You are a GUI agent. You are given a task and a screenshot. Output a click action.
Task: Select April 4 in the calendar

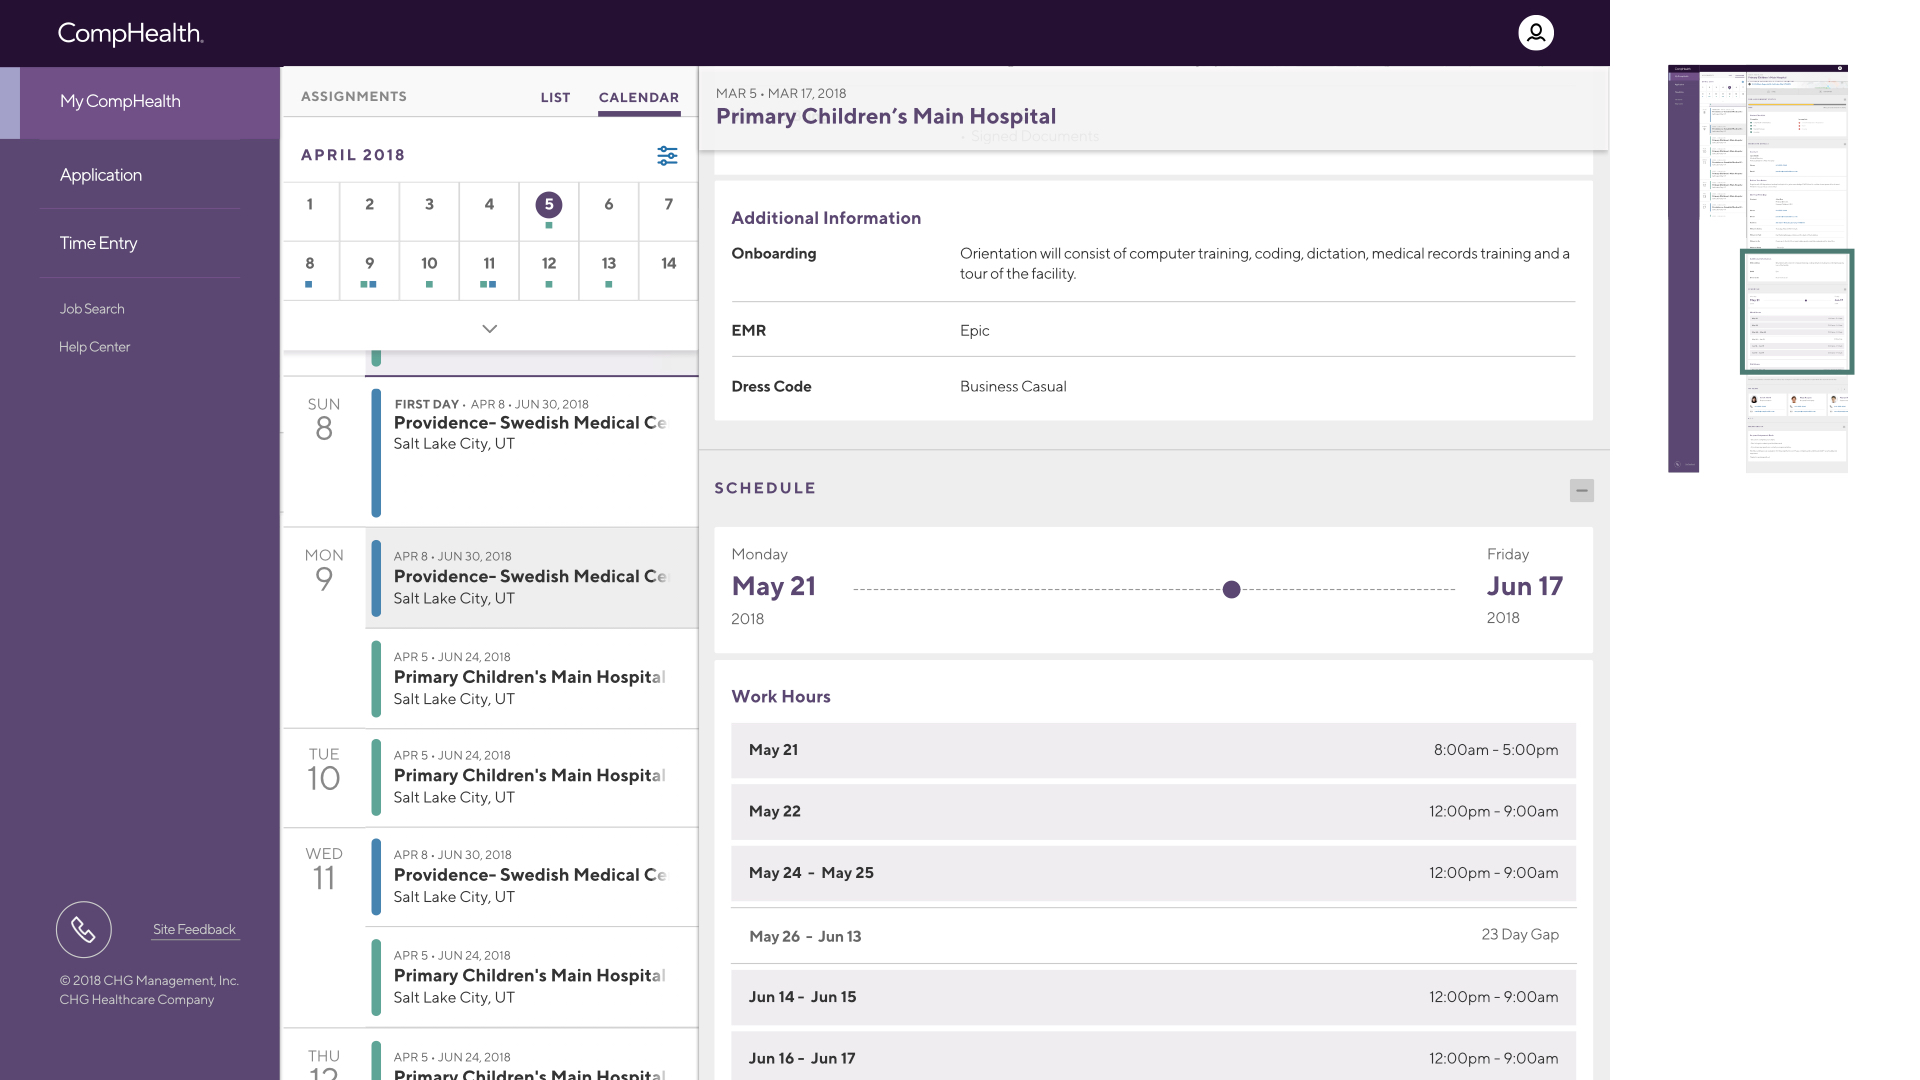[490, 210]
